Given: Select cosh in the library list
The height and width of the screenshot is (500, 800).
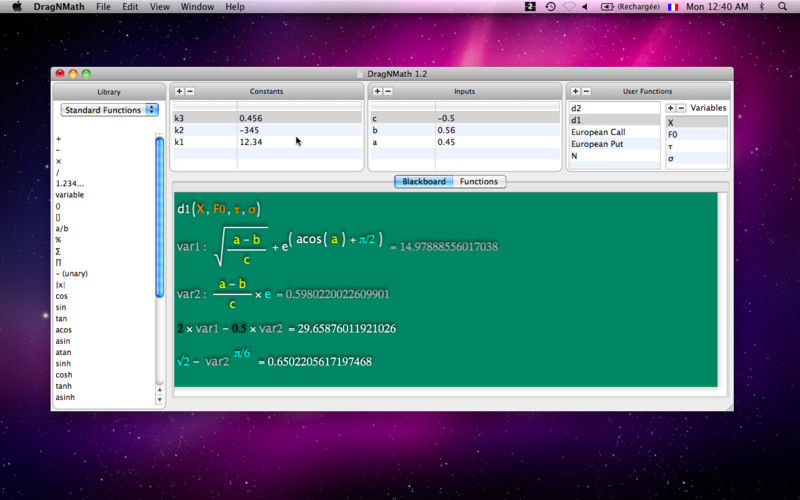Looking at the screenshot, I should coord(64,374).
